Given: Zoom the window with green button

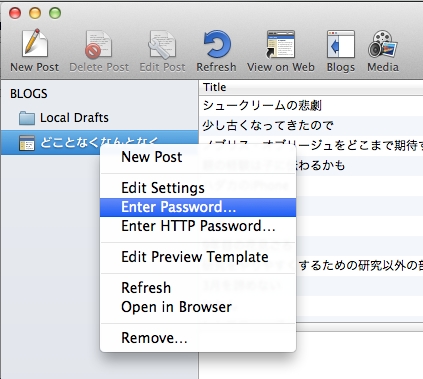Looking at the screenshot, I should [x=55, y=13].
